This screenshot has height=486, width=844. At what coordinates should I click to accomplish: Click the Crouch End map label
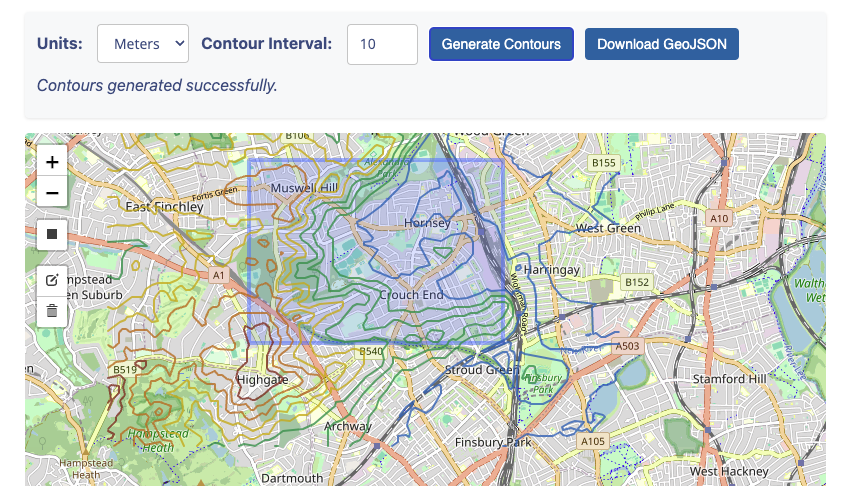pyautogui.click(x=411, y=295)
